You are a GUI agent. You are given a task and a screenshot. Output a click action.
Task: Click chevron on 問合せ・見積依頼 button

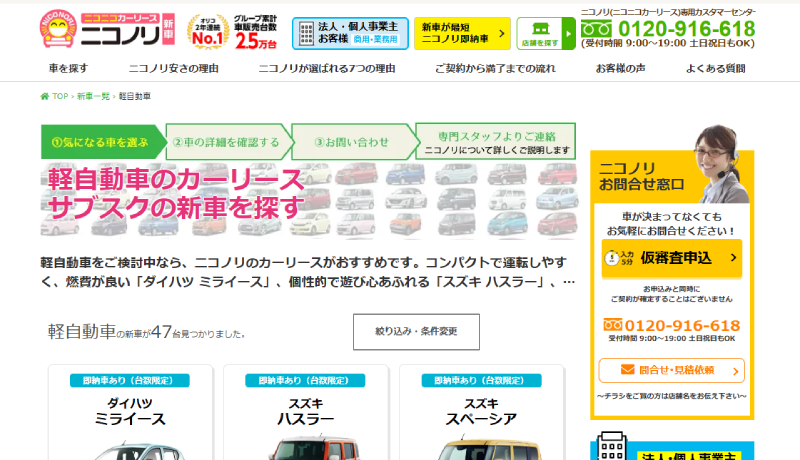click(735, 371)
